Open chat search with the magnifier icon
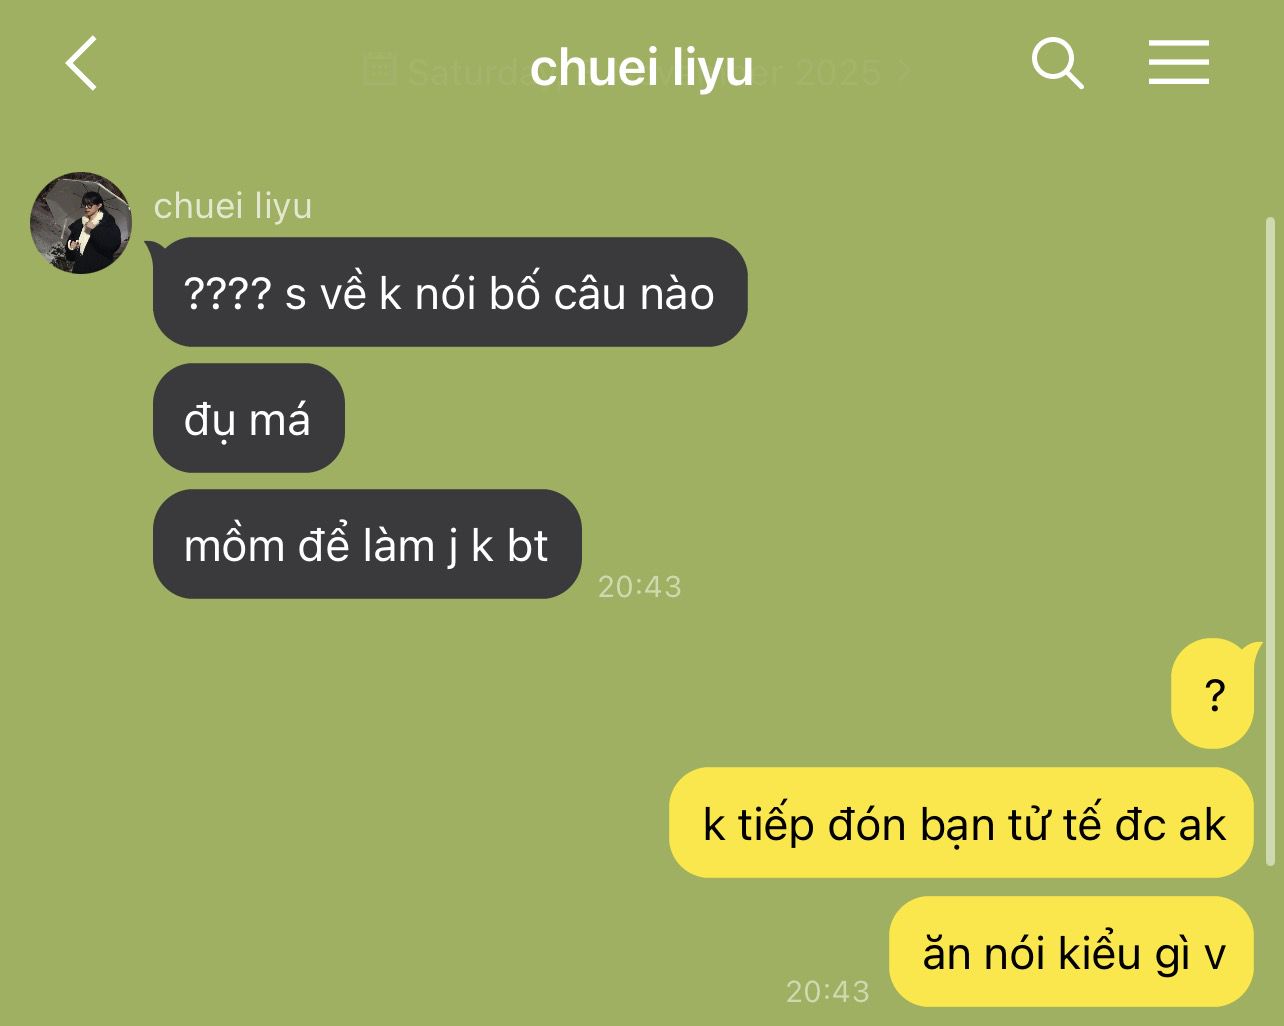The image size is (1284, 1026). coord(1057,64)
